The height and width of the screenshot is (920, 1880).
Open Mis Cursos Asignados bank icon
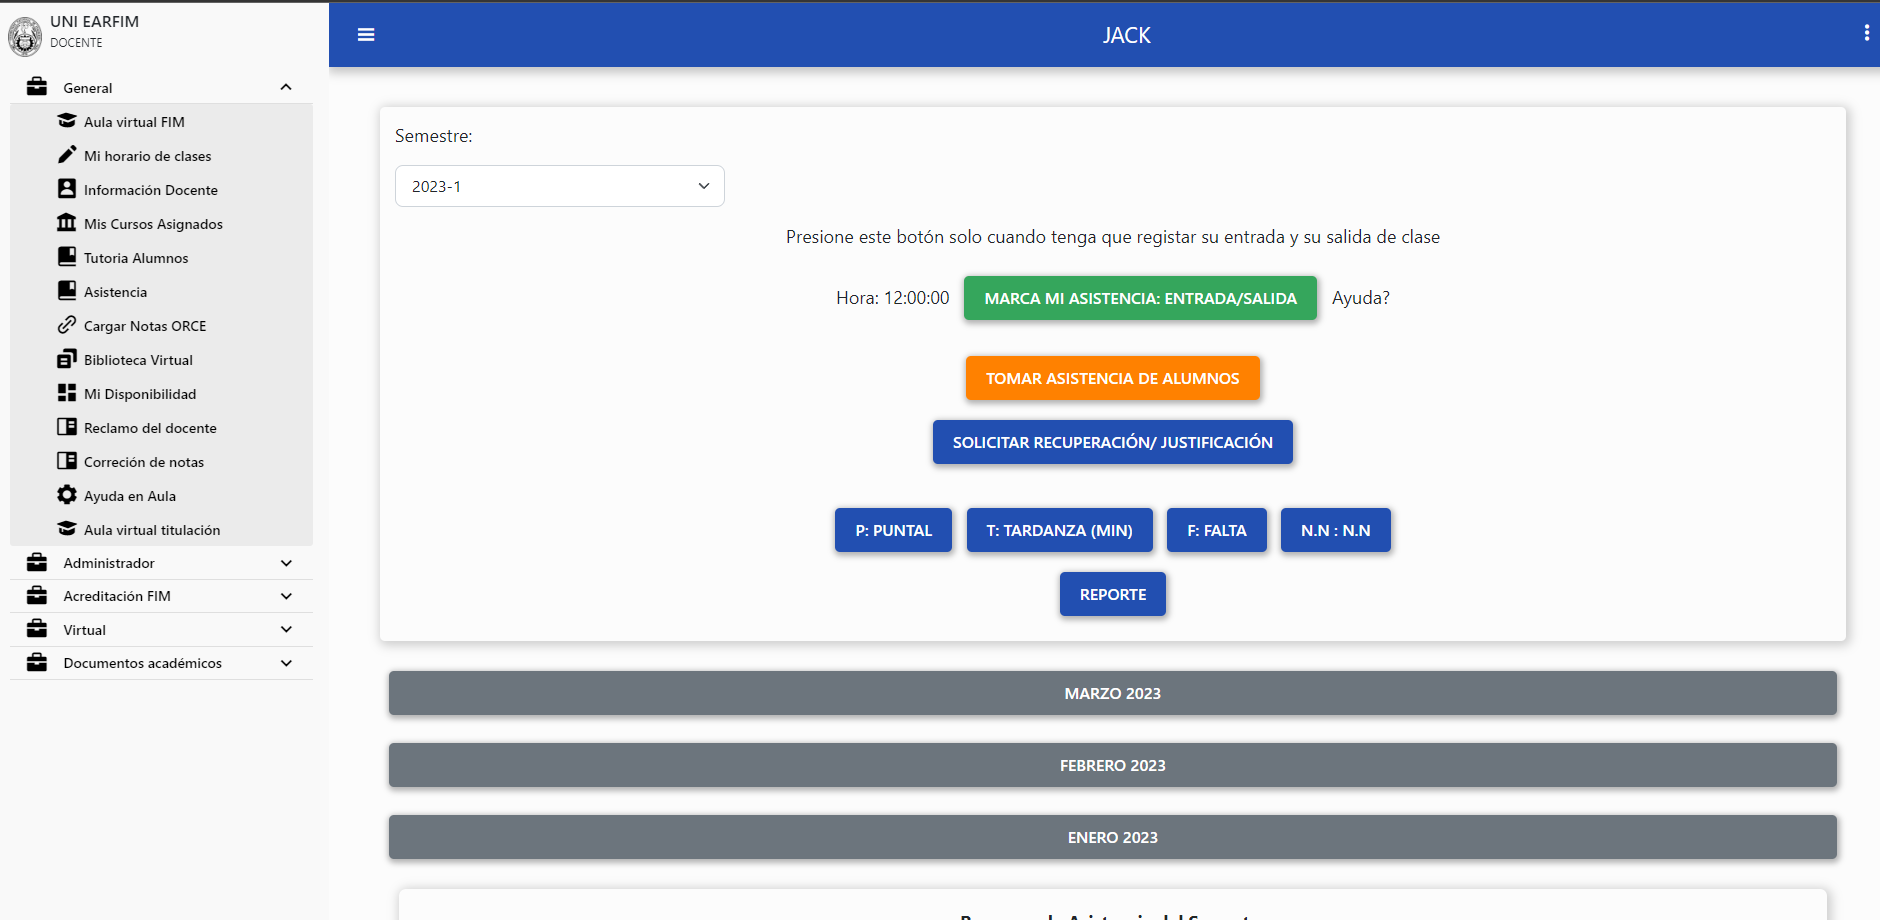click(67, 223)
